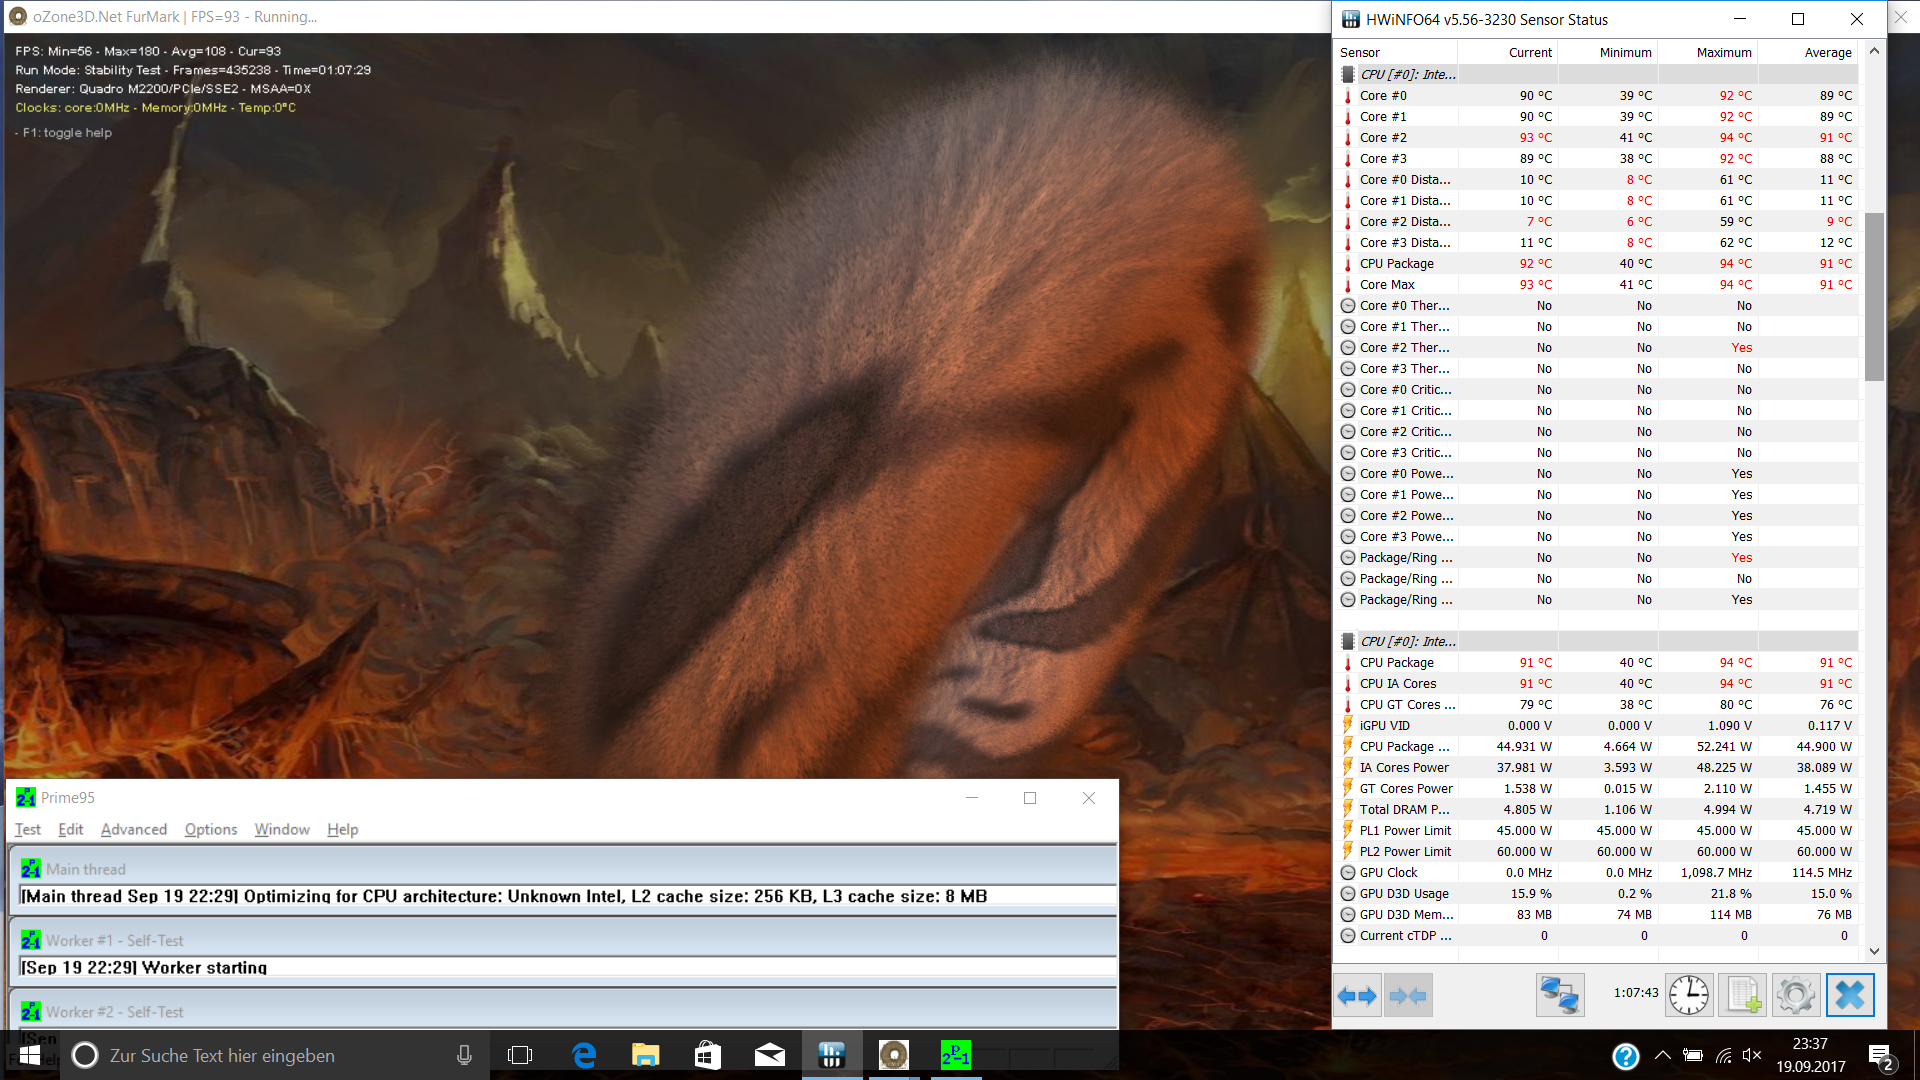Switch to FurMark taskbar icon

pos(894,1055)
